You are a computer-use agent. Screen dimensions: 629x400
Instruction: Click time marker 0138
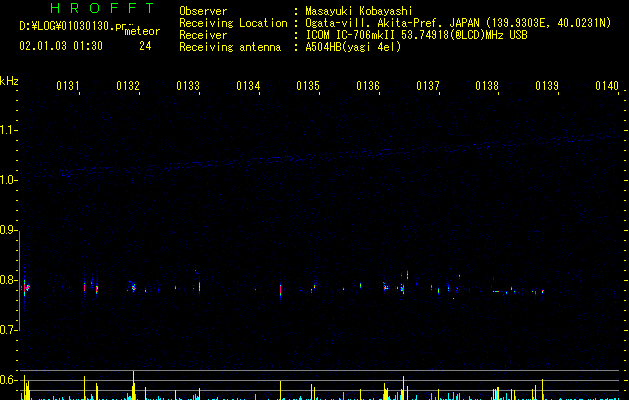[x=487, y=86]
